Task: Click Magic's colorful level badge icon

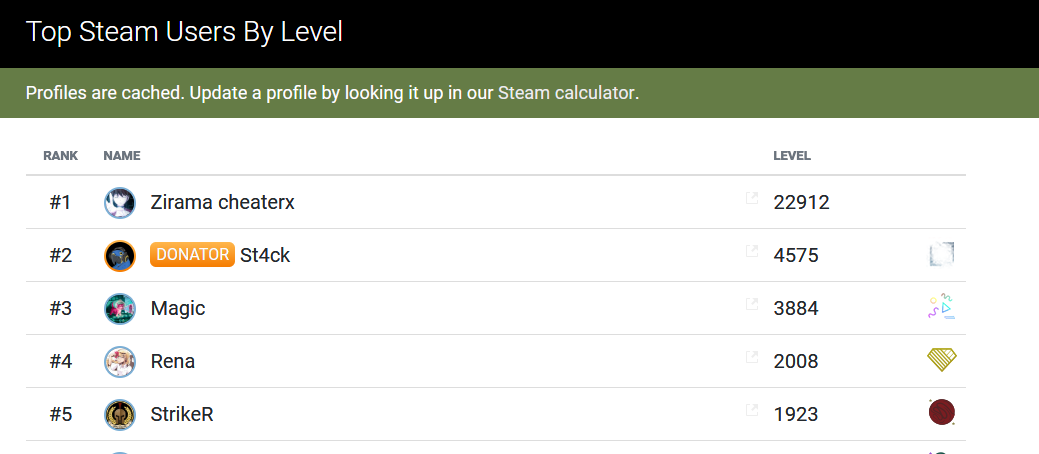Action: (941, 308)
